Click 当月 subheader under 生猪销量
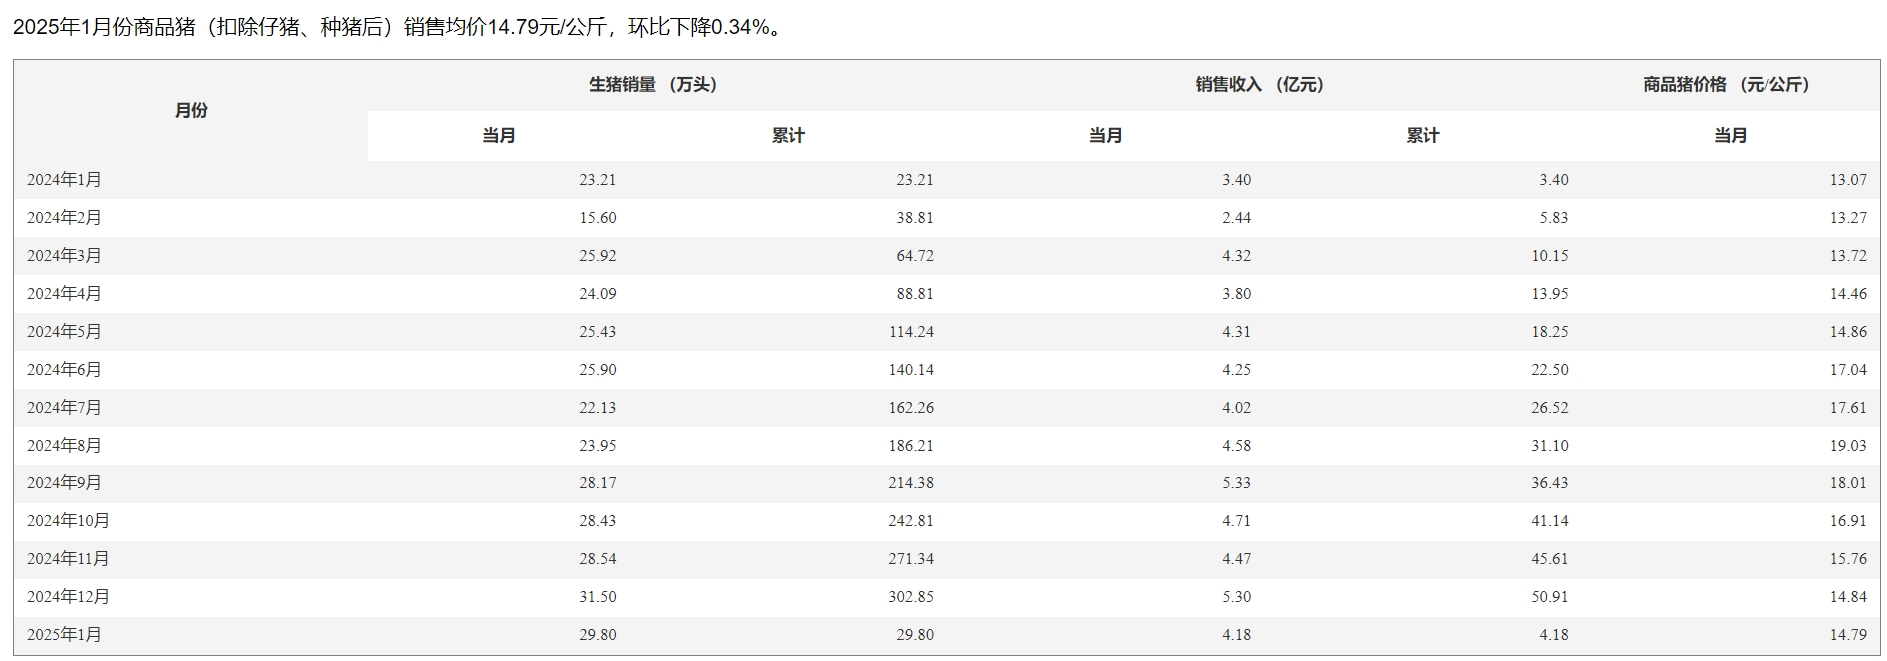The height and width of the screenshot is (661, 1887). [499, 136]
